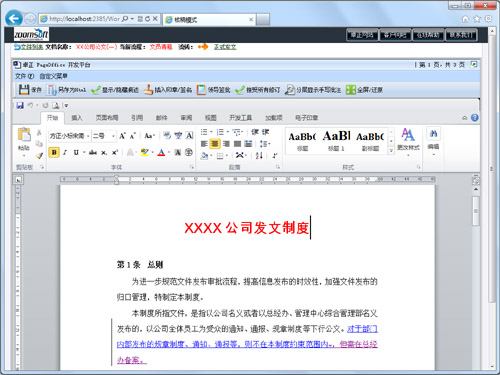Toggle show/hide revisions (显示/隐藏痕迹) button
Viewport: 500px width, 375px height.
pos(115,90)
